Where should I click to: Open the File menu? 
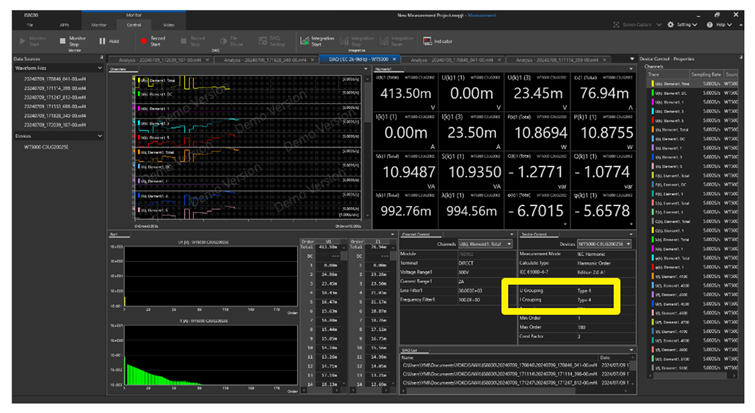tap(30, 25)
